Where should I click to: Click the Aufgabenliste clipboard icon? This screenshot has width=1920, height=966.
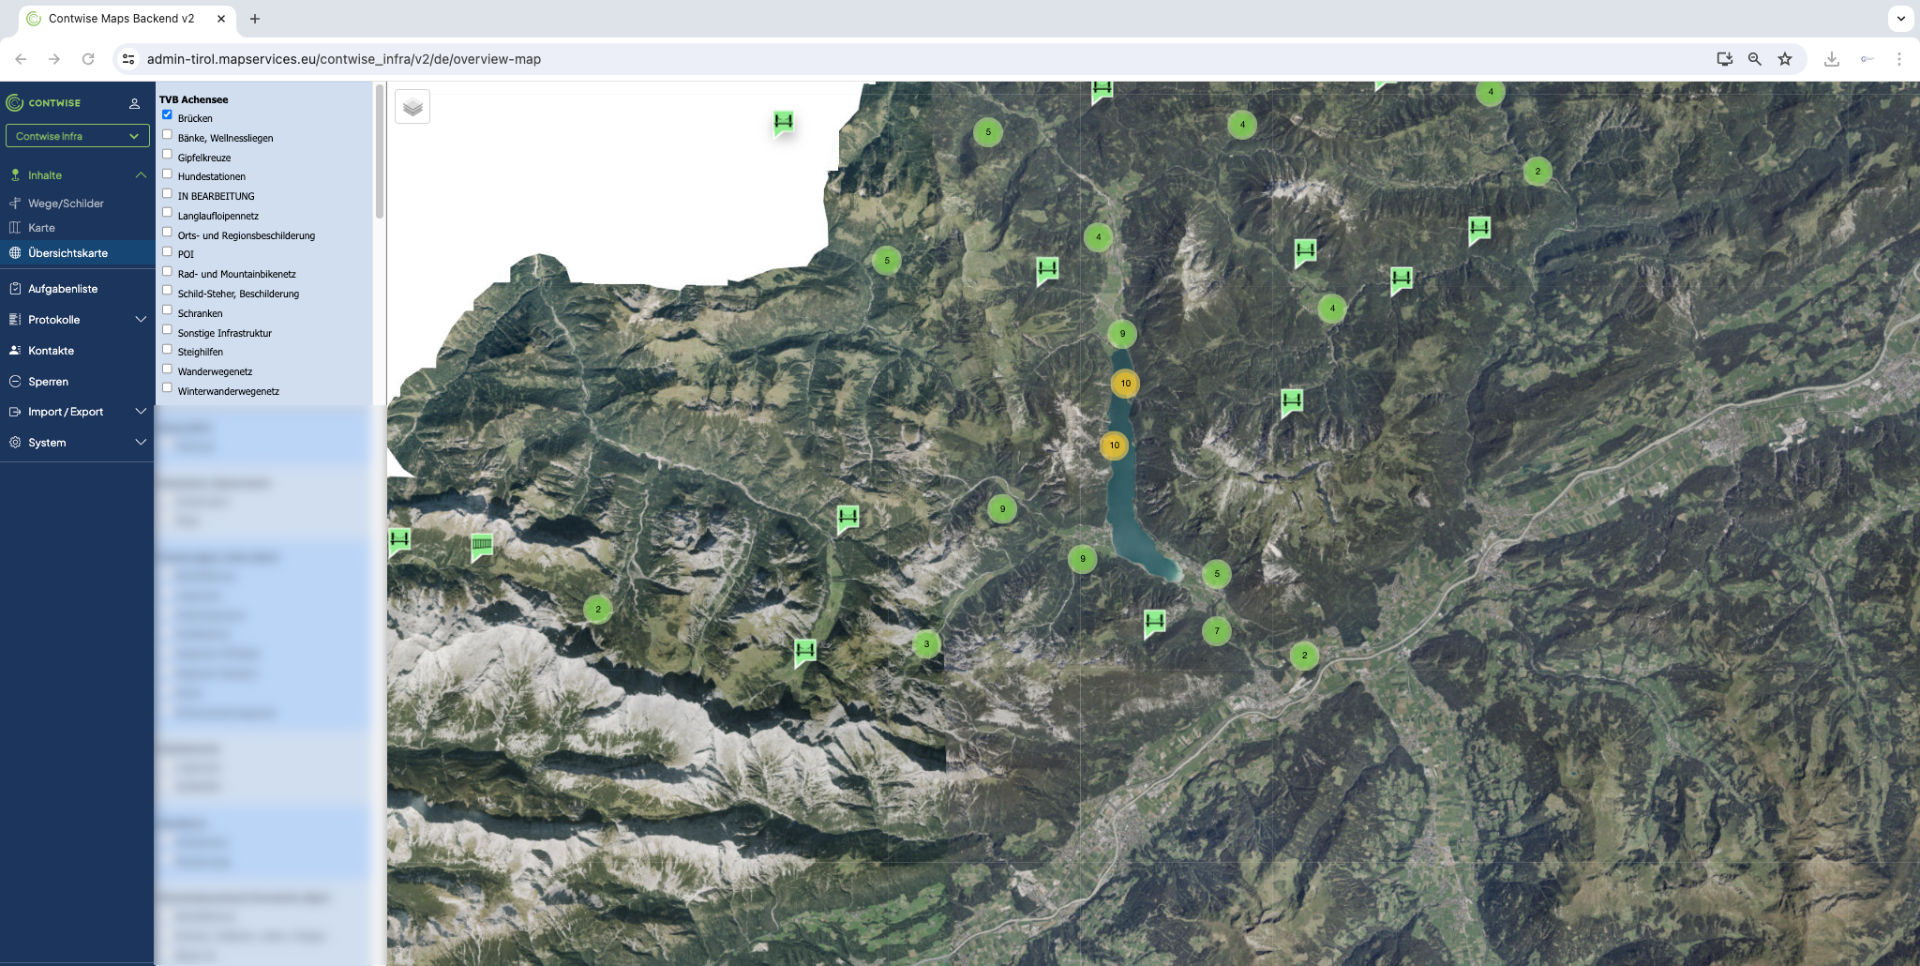[15, 289]
